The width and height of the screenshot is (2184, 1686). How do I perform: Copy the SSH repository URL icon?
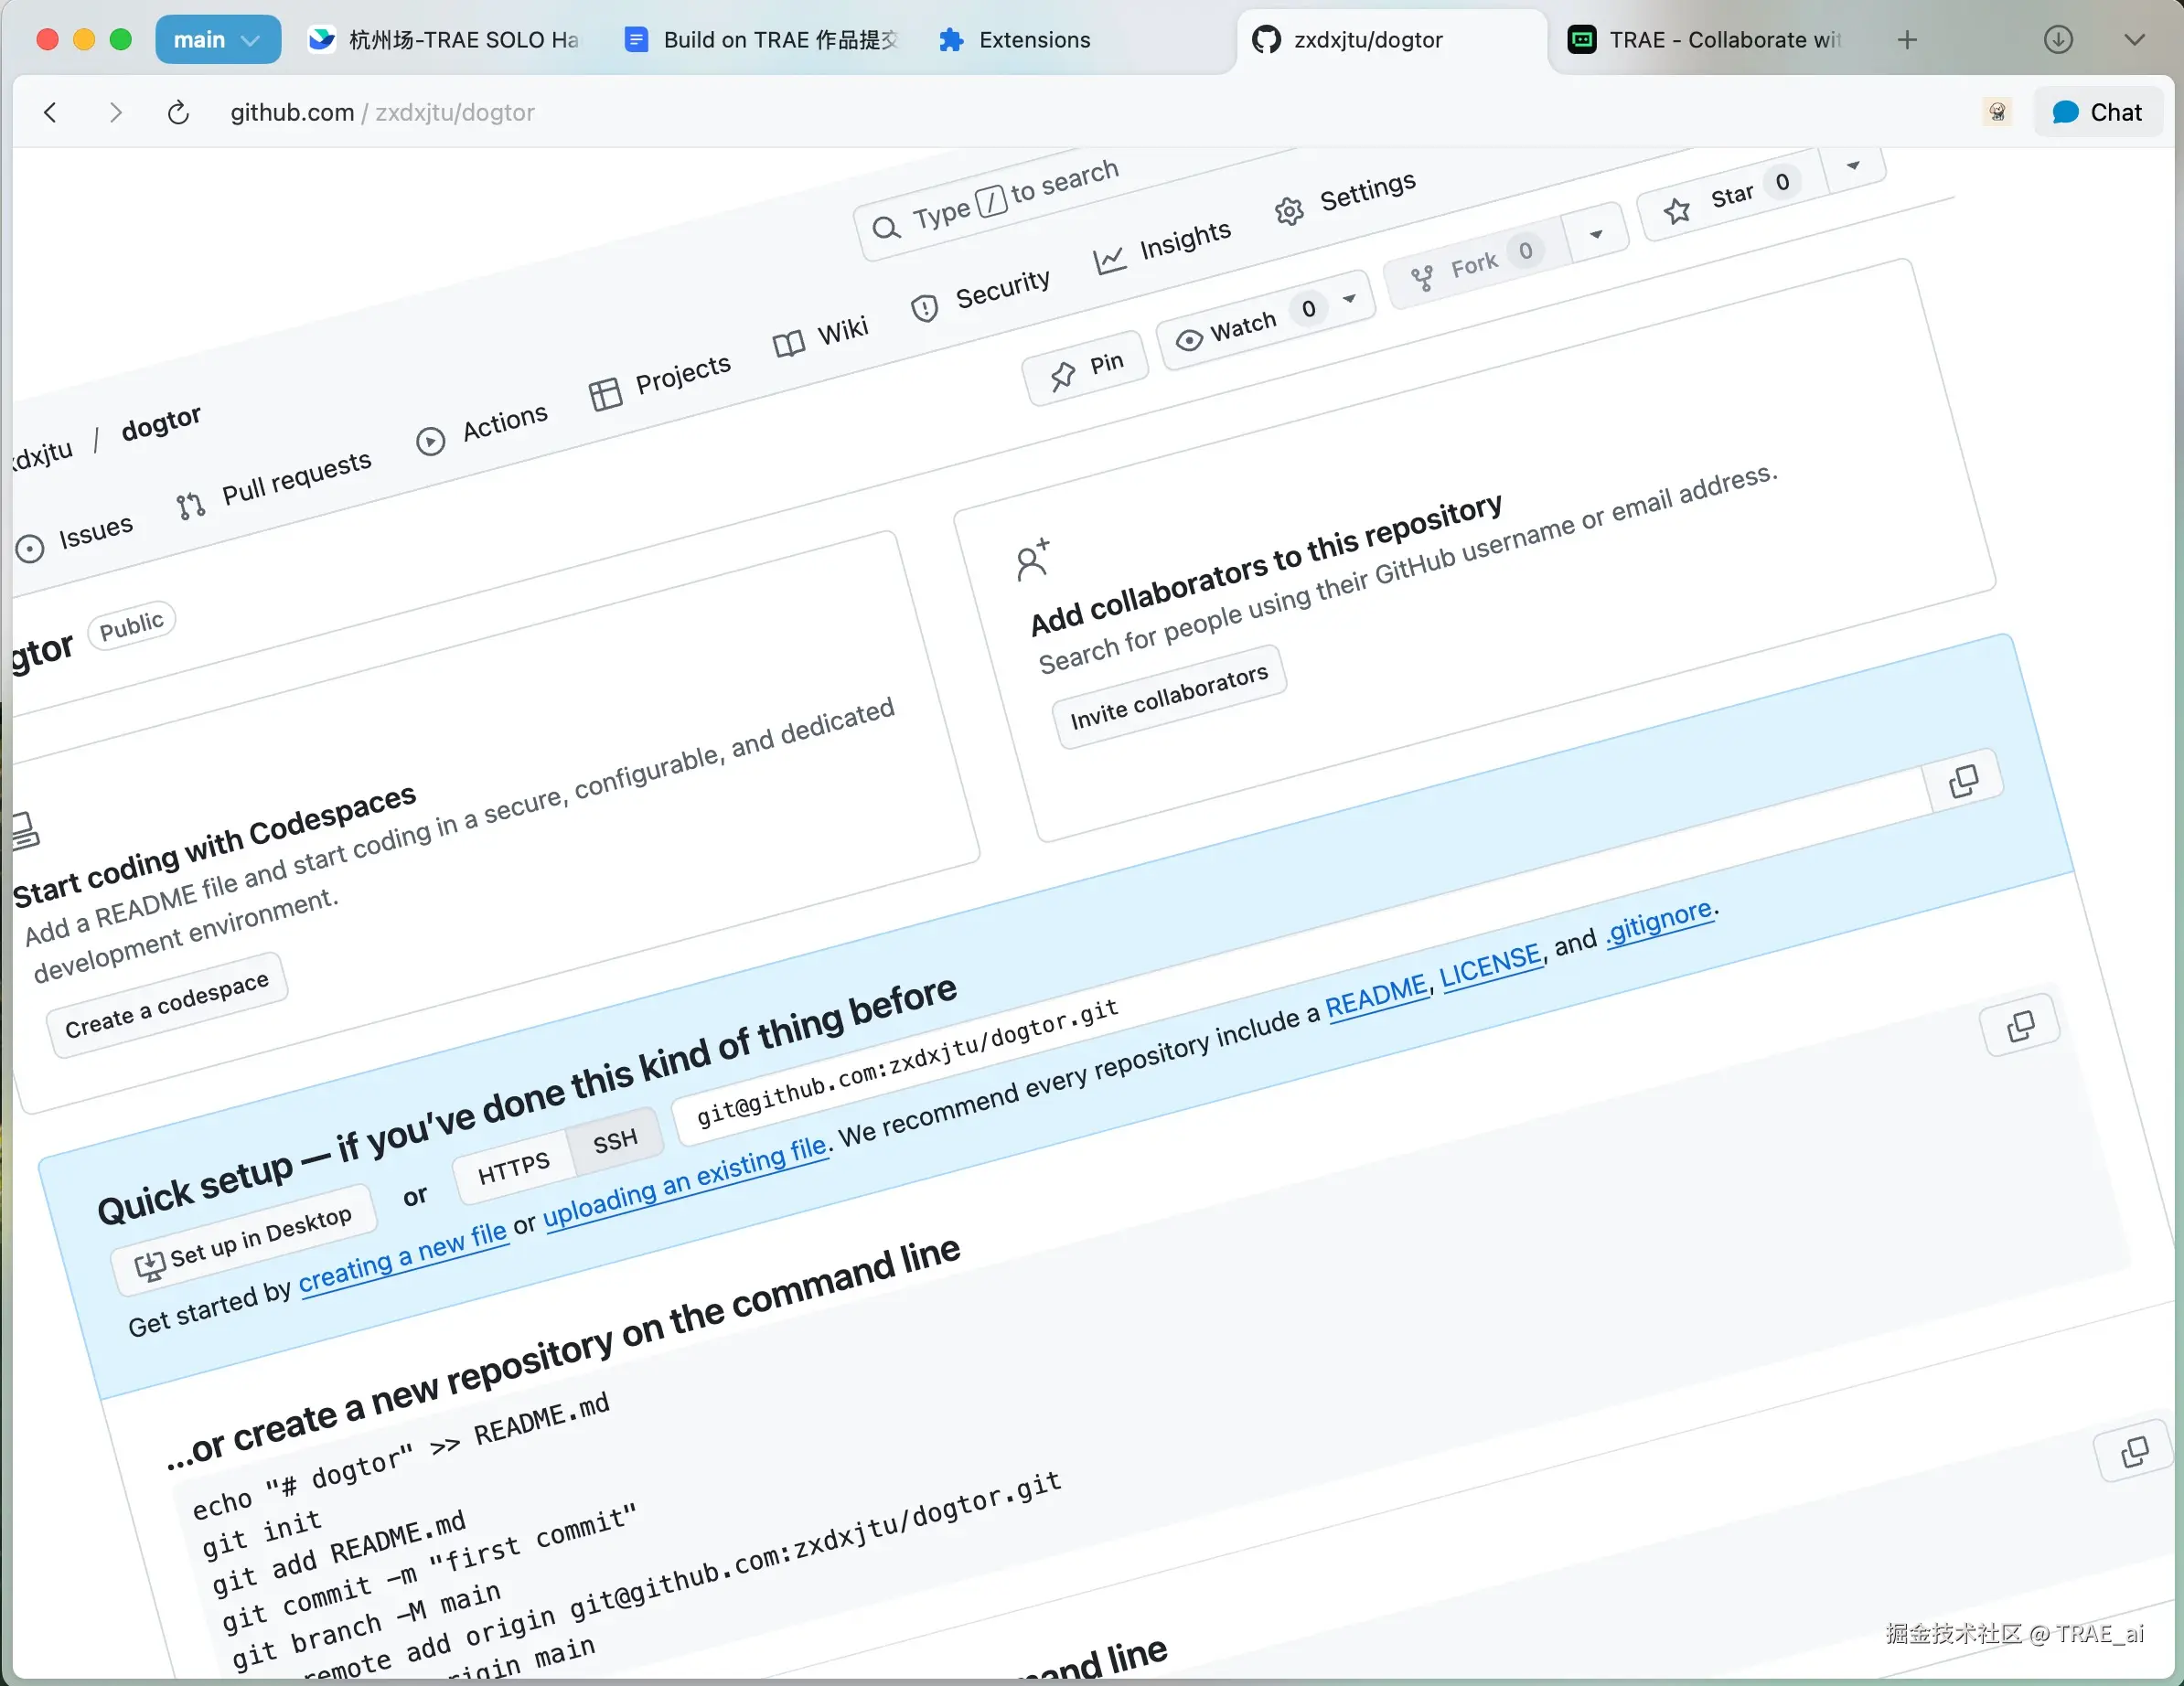[2020, 1025]
